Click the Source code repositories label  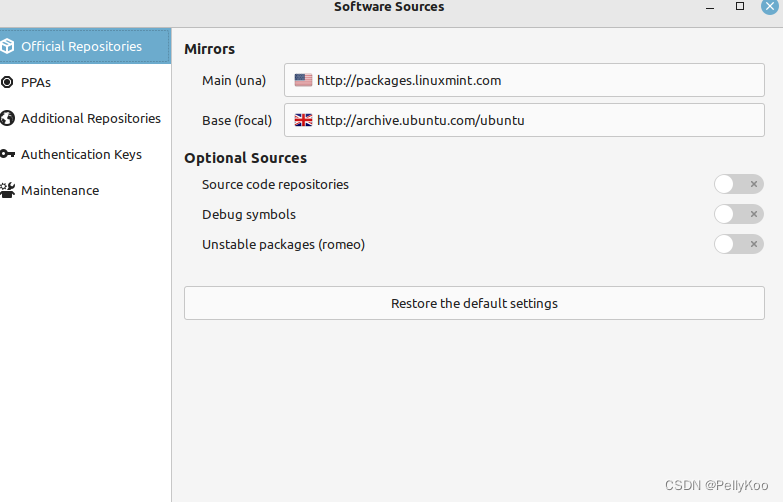pos(275,184)
